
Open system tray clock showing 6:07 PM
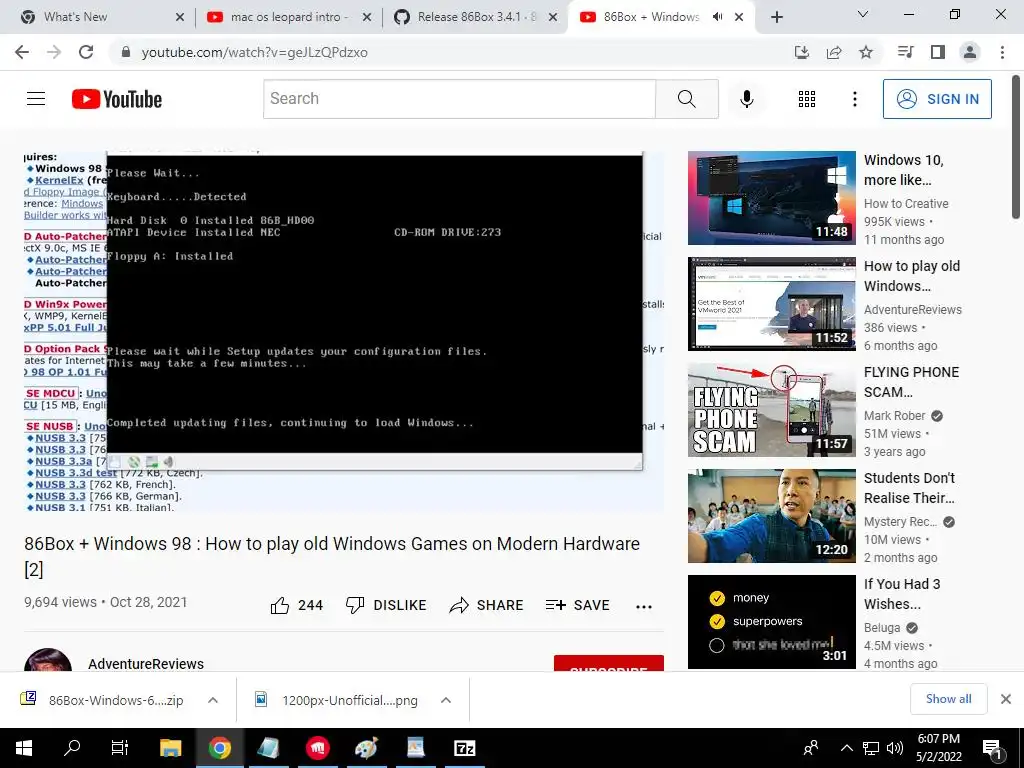point(938,748)
